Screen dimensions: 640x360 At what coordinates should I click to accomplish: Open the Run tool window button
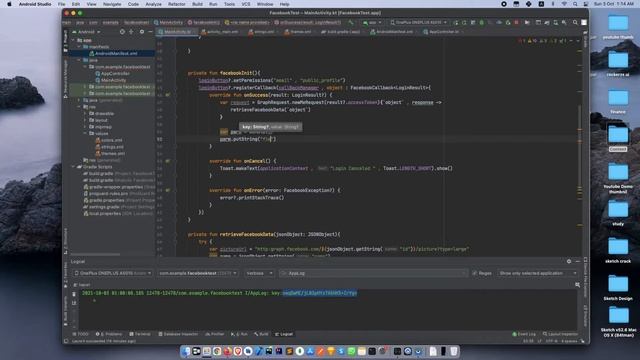[239, 334]
